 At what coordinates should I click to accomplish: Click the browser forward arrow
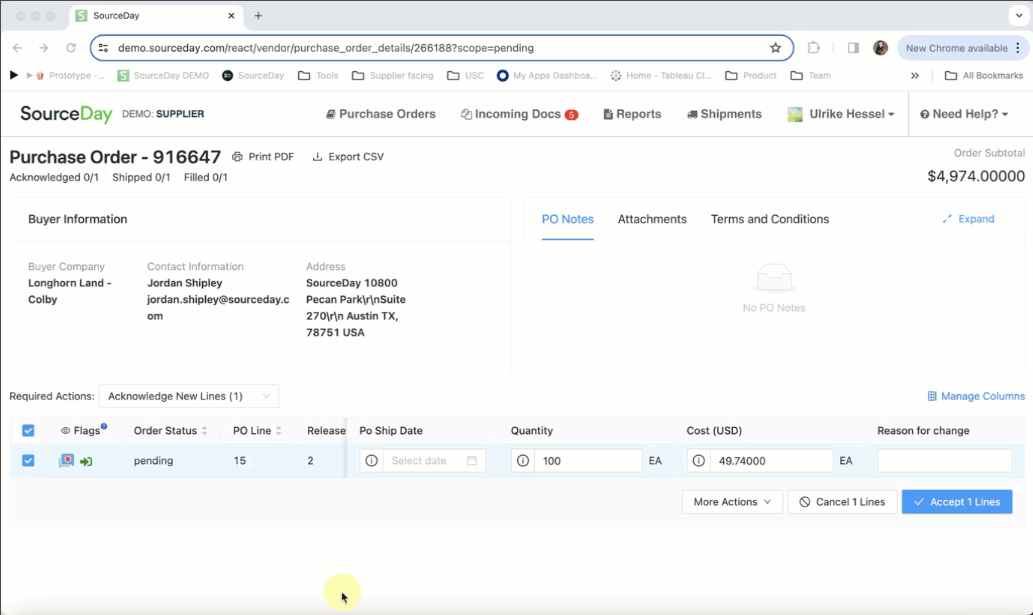[43, 48]
